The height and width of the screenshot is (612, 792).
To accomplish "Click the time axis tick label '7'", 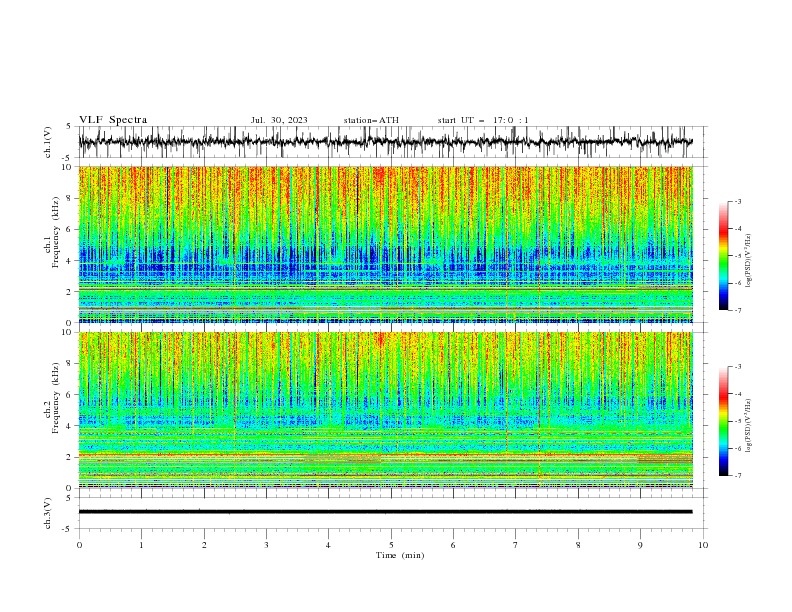I will [516, 545].
